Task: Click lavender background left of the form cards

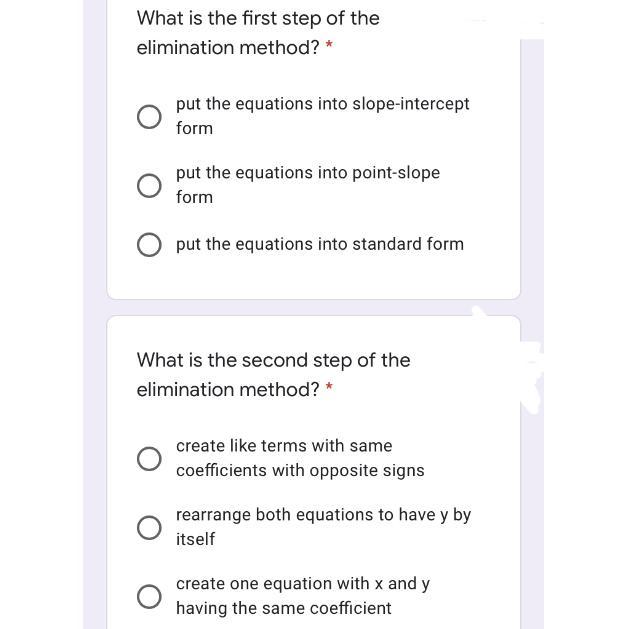Action: (95, 300)
